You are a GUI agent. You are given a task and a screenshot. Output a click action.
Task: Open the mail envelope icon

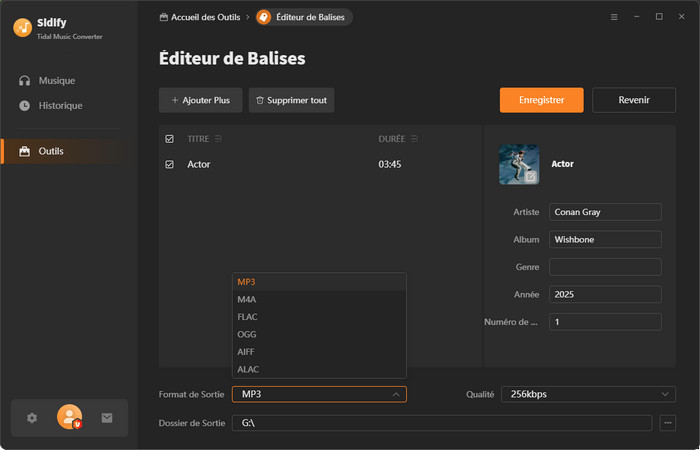pyautogui.click(x=107, y=418)
